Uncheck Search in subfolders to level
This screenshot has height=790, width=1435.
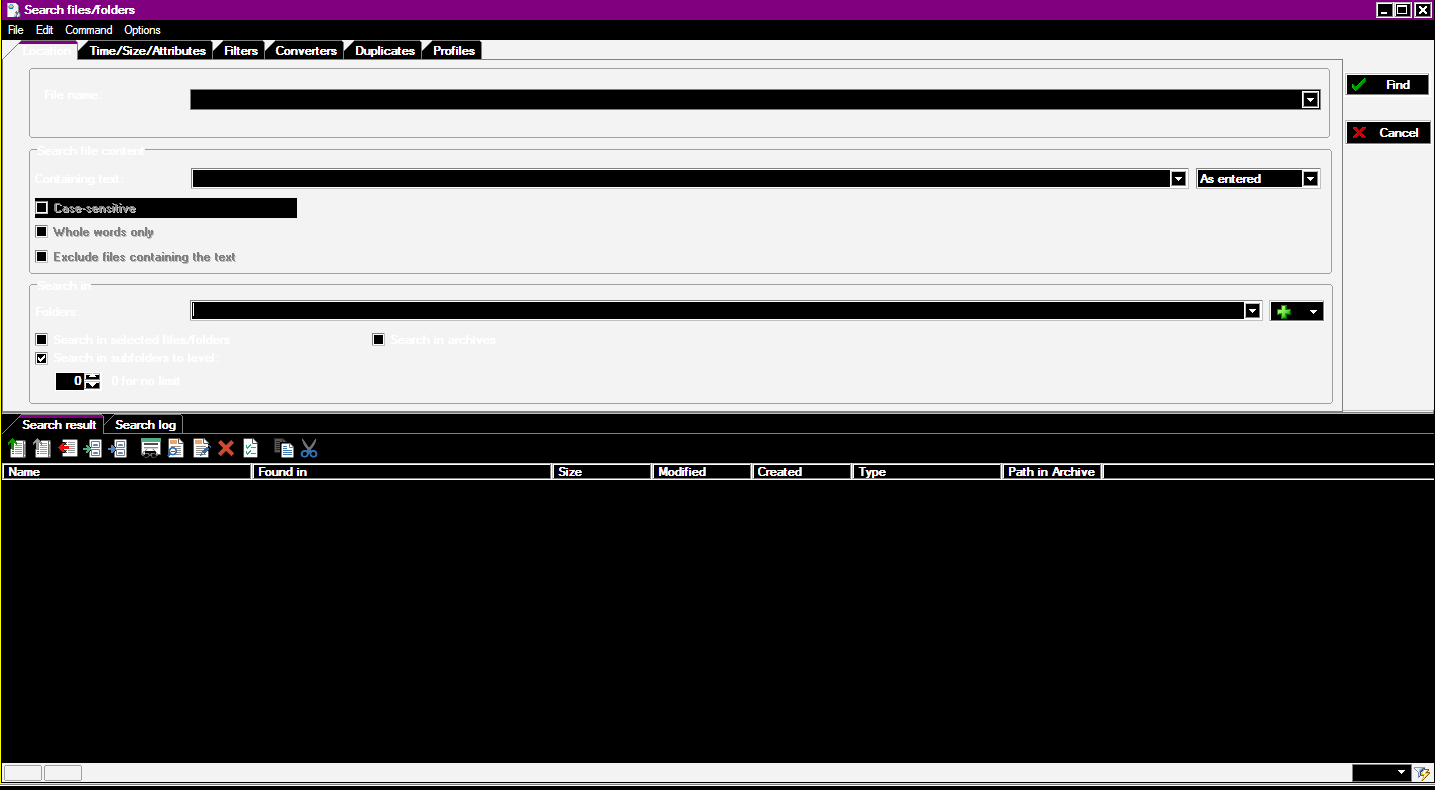[x=42, y=358]
